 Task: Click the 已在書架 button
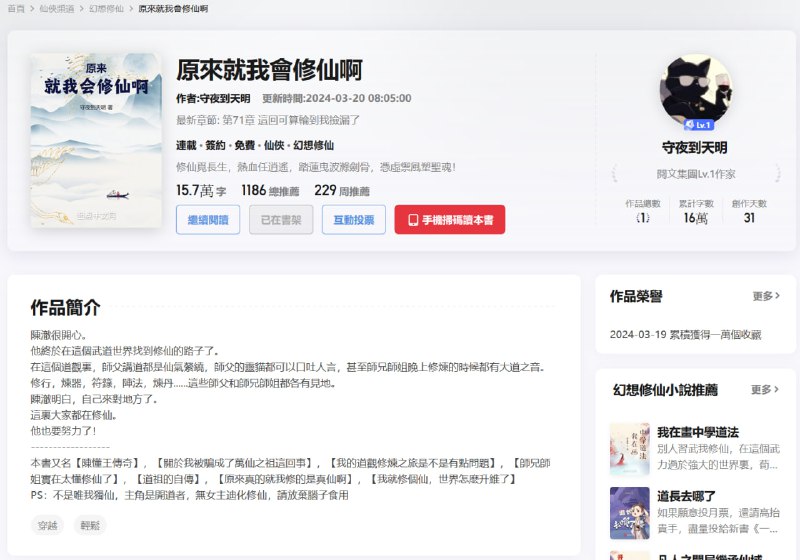point(281,220)
